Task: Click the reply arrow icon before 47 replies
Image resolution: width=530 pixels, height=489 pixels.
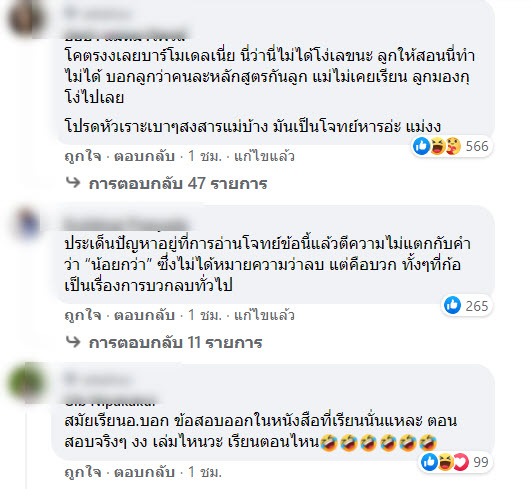Action: (73, 183)
